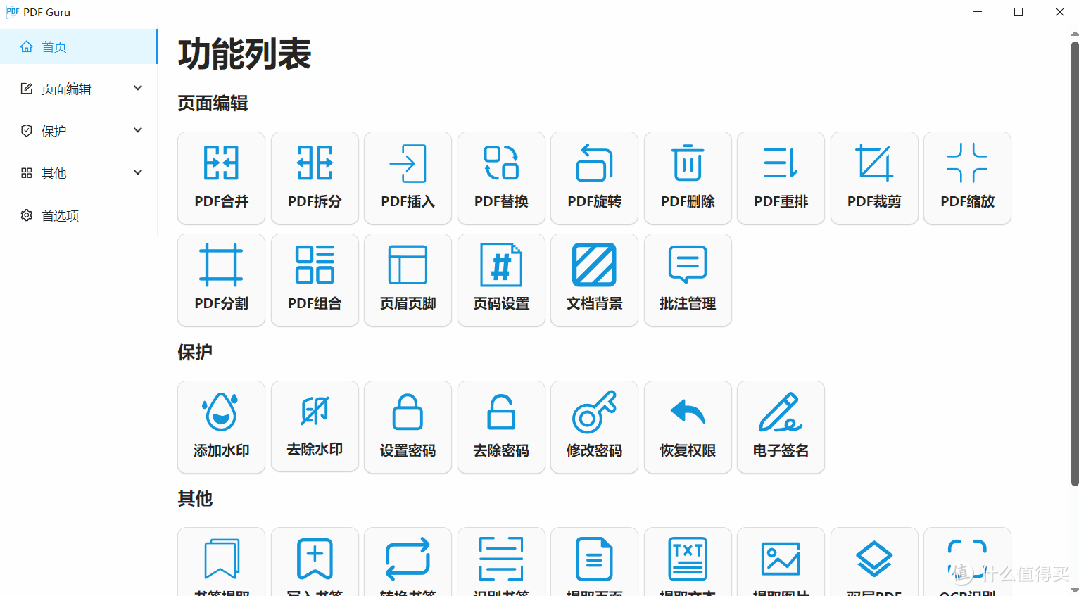
Task: Open the PDF组合 (combine) tool
Action: coord(314,280)
